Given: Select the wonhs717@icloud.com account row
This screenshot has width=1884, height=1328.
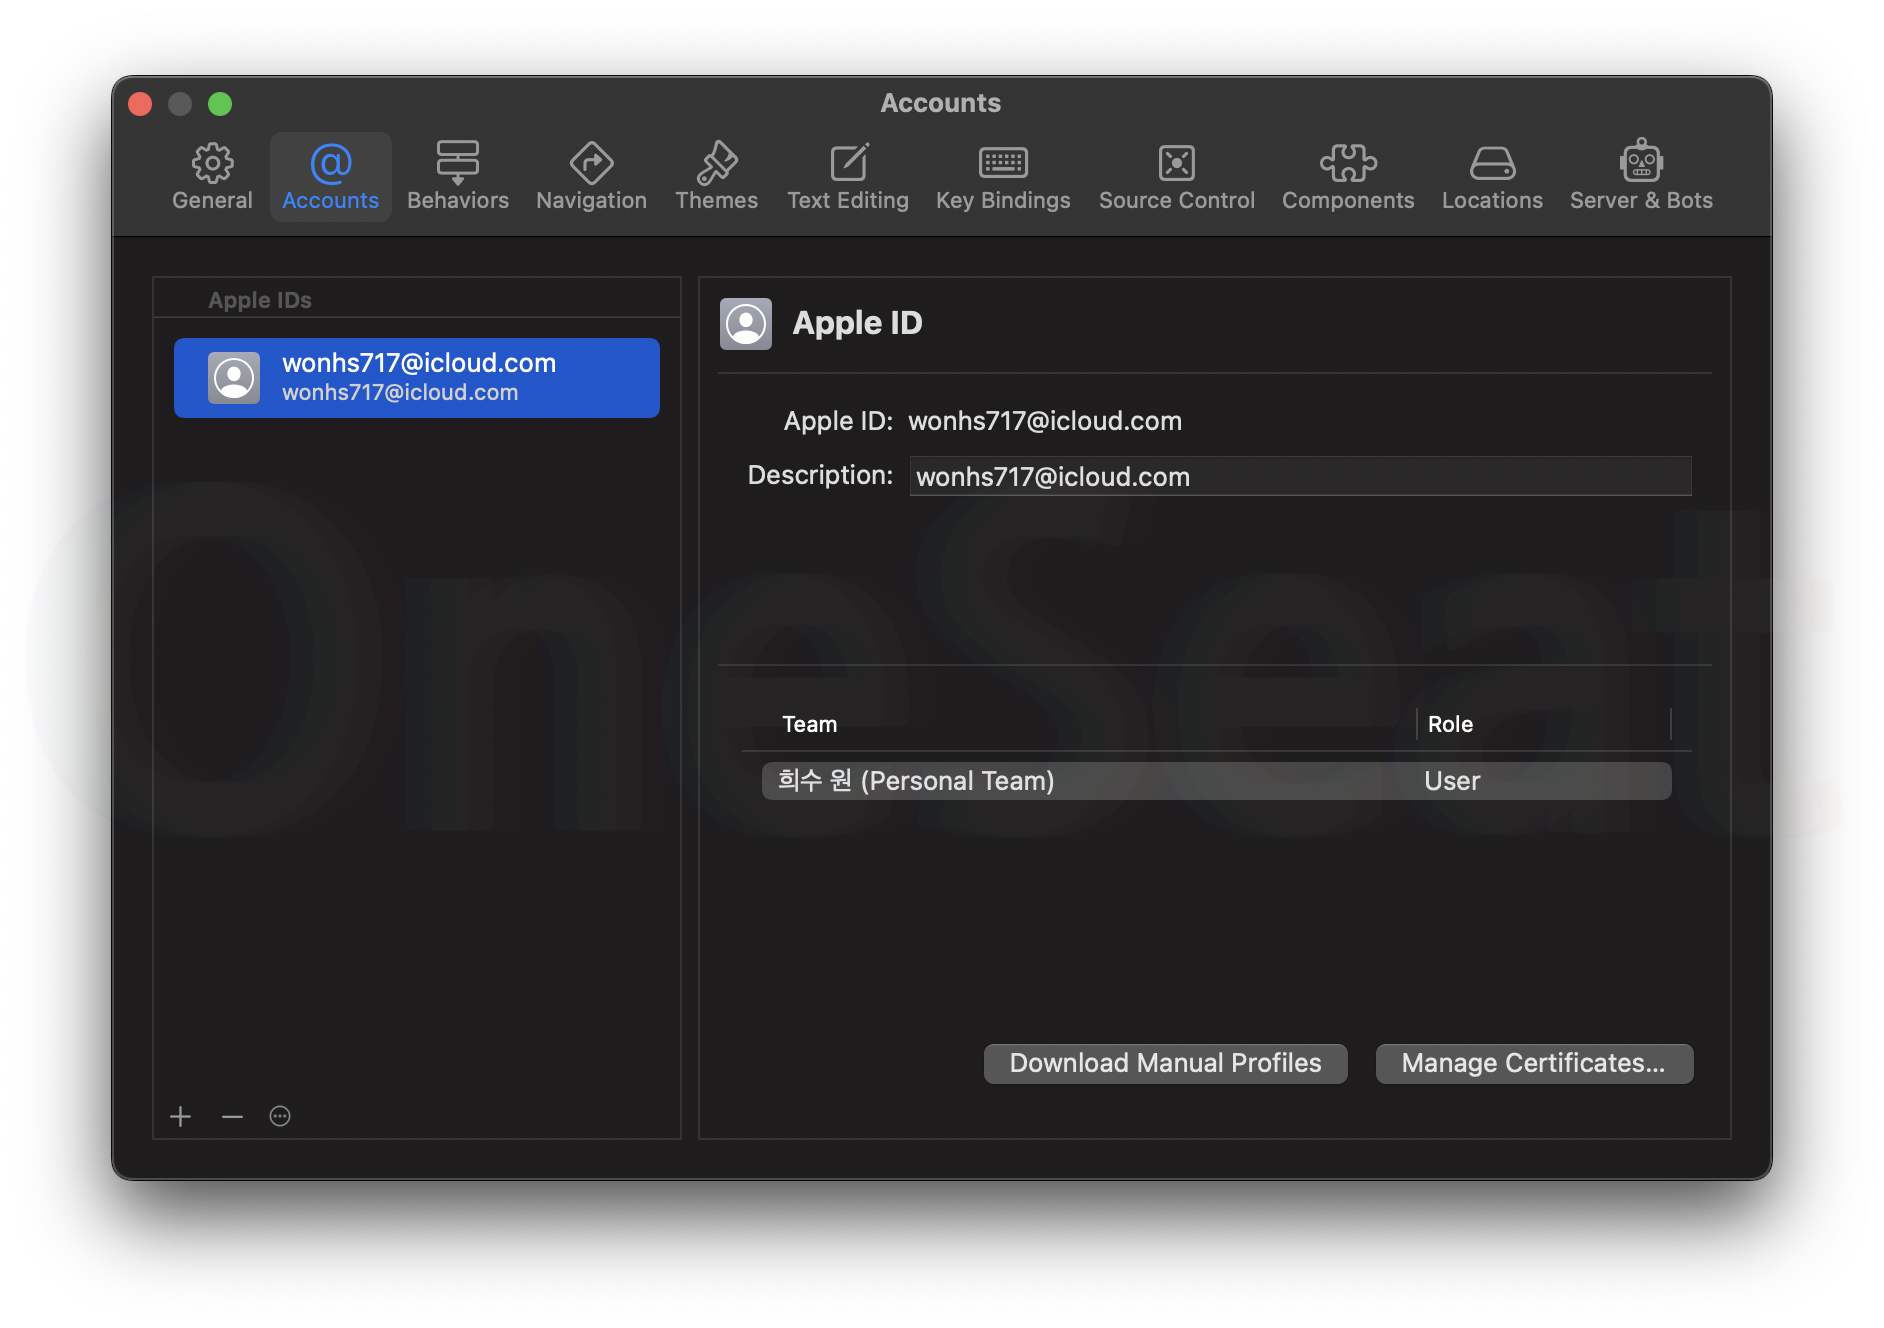Looking at the screenshot, I should tap(417, 378).
